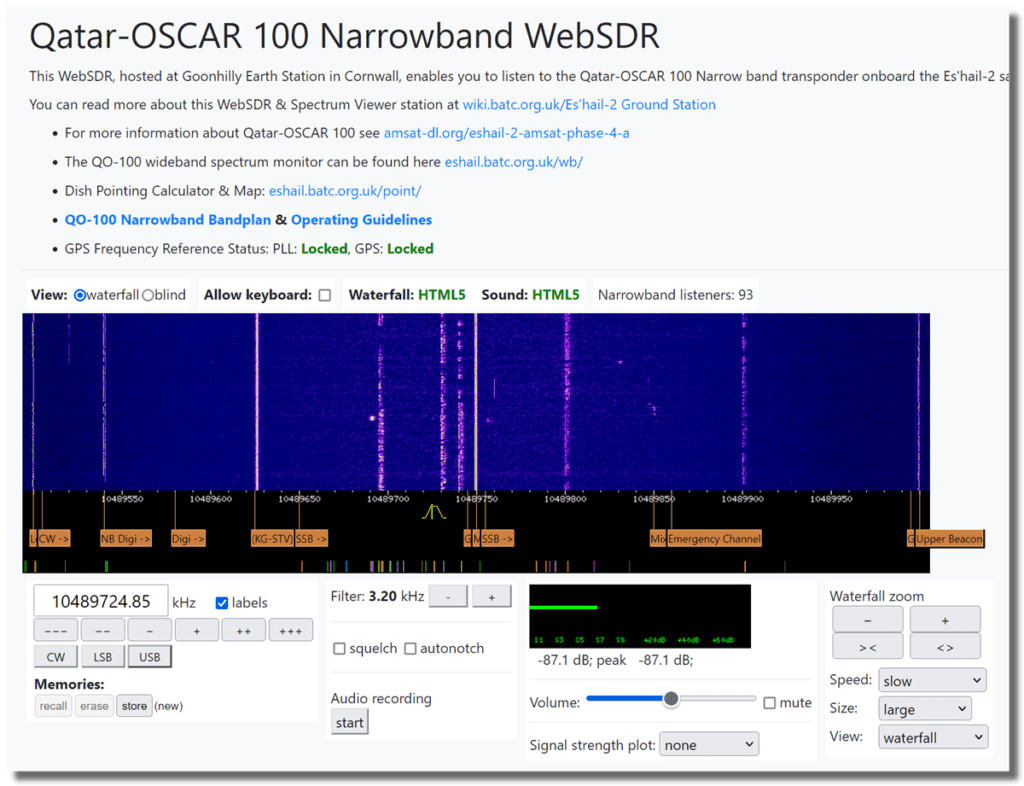Viewport: 1024px width, 786px height.
Task: Open the QO-100 Narrowband Bandplan link
Action: pyautogui.click(x=167, y=219)
